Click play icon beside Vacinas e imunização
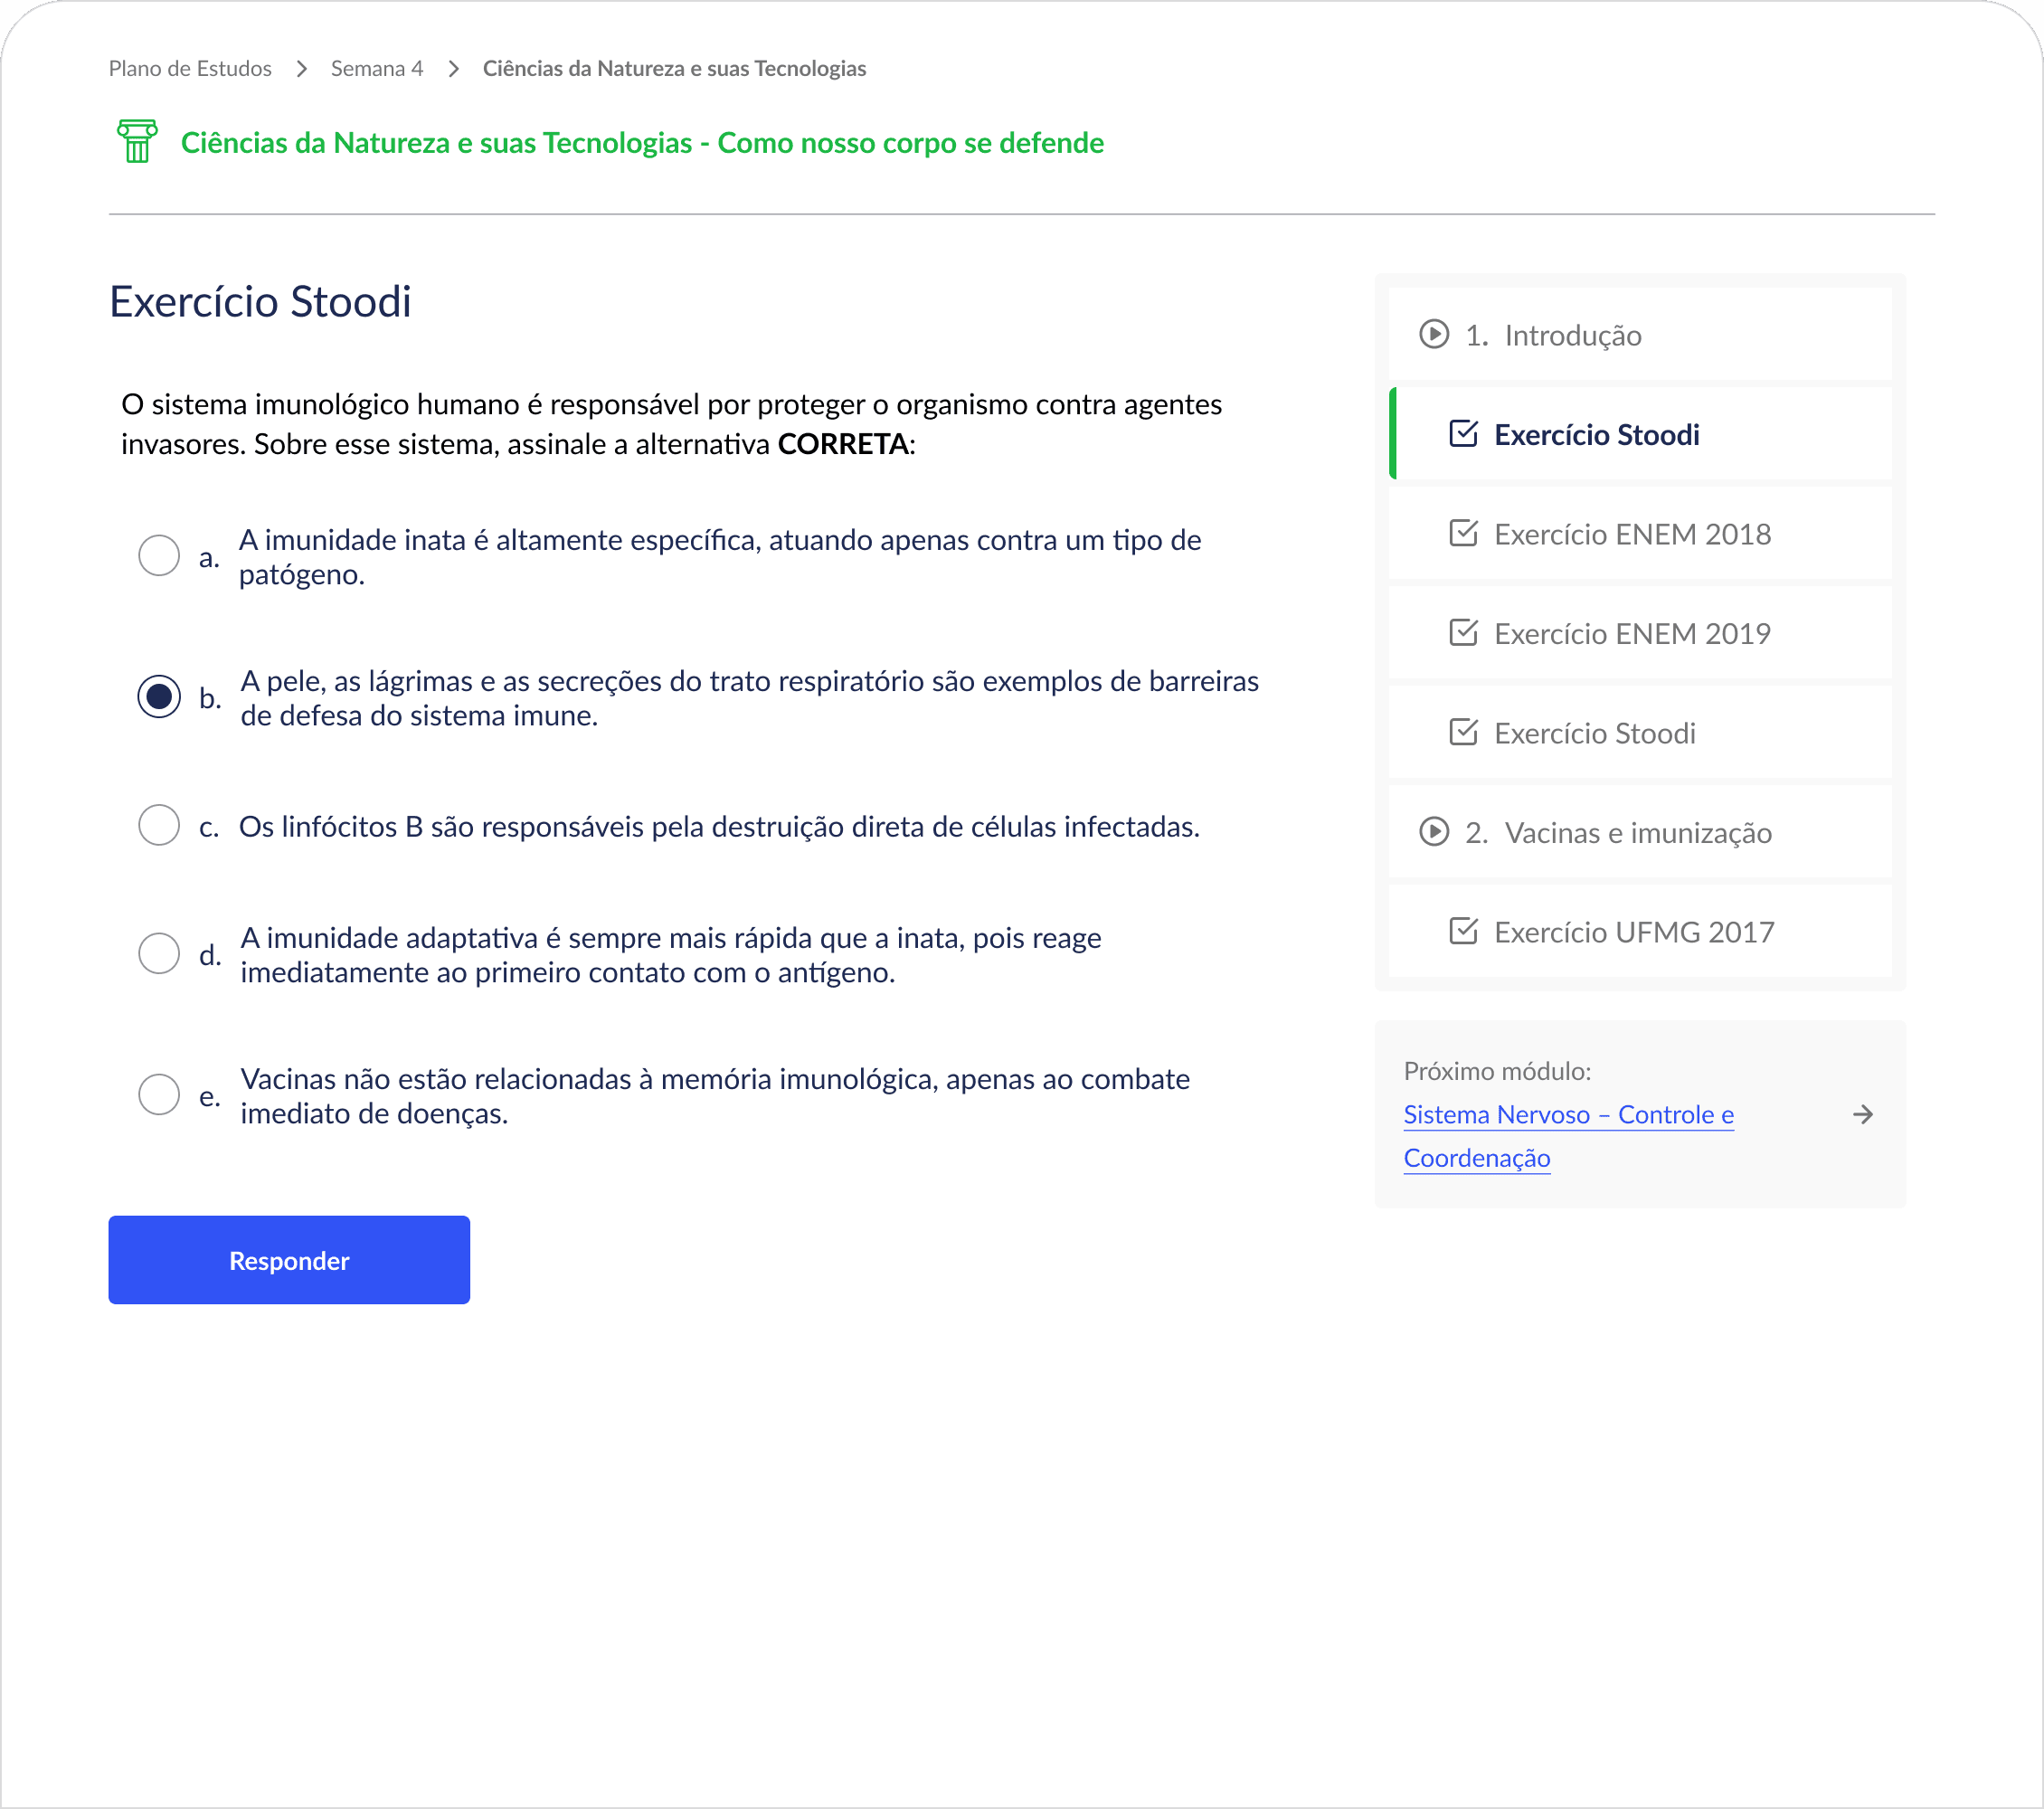This screenshot has width=2044, height=1809. (1433, 831)
